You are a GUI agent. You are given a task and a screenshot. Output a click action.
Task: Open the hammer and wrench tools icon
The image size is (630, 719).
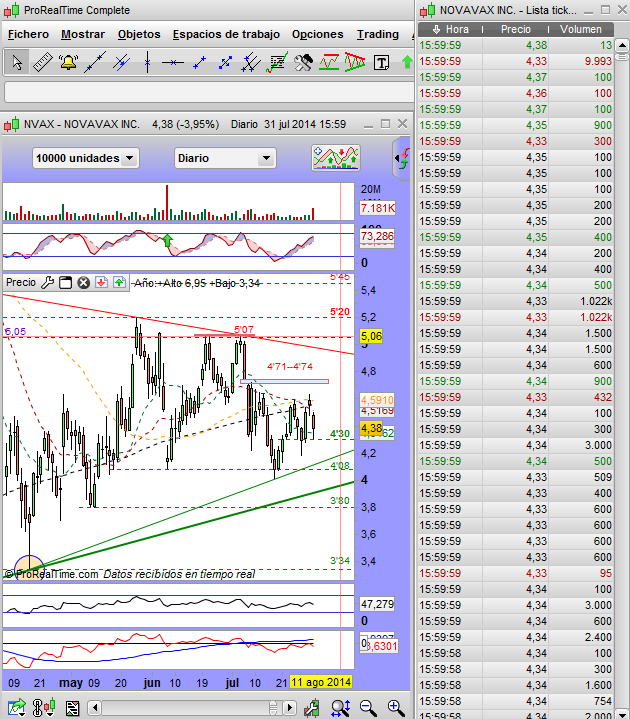[x=303, y=62]
